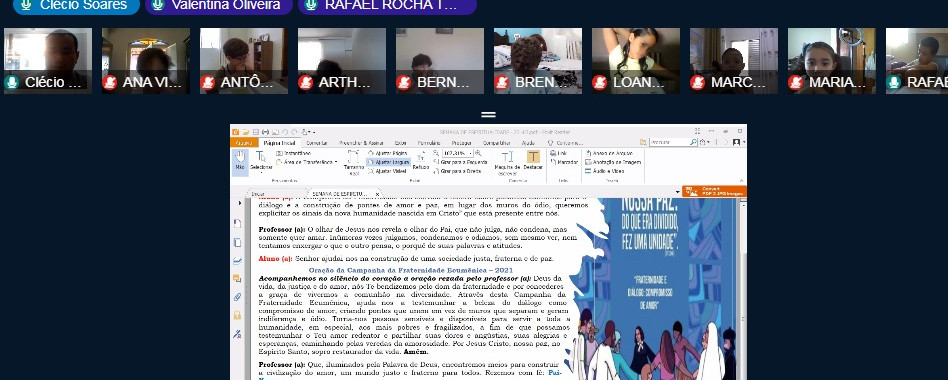Viewport: 948px width, 380px height.
Task: Open the bookmarks panel icon in sidebar
Action: (238, 224)
